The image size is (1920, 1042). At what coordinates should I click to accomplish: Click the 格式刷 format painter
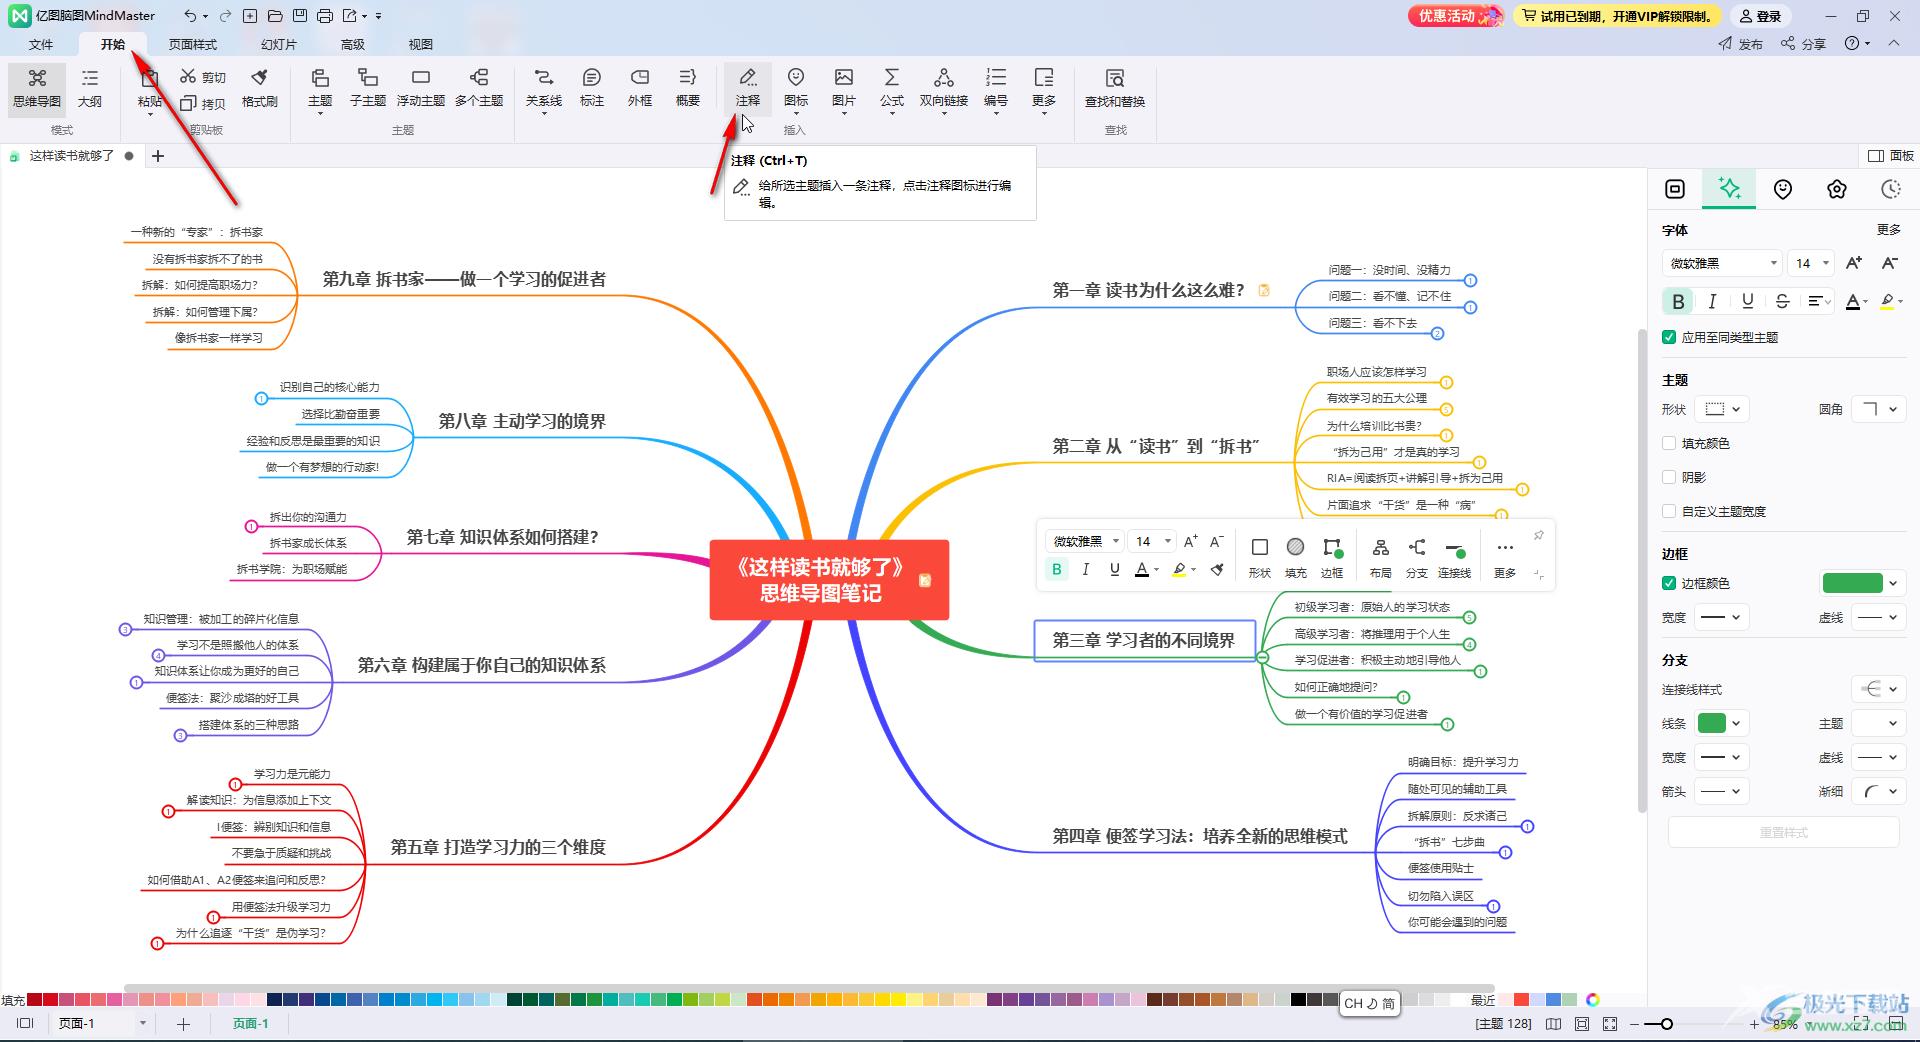(x=259, y=88)
